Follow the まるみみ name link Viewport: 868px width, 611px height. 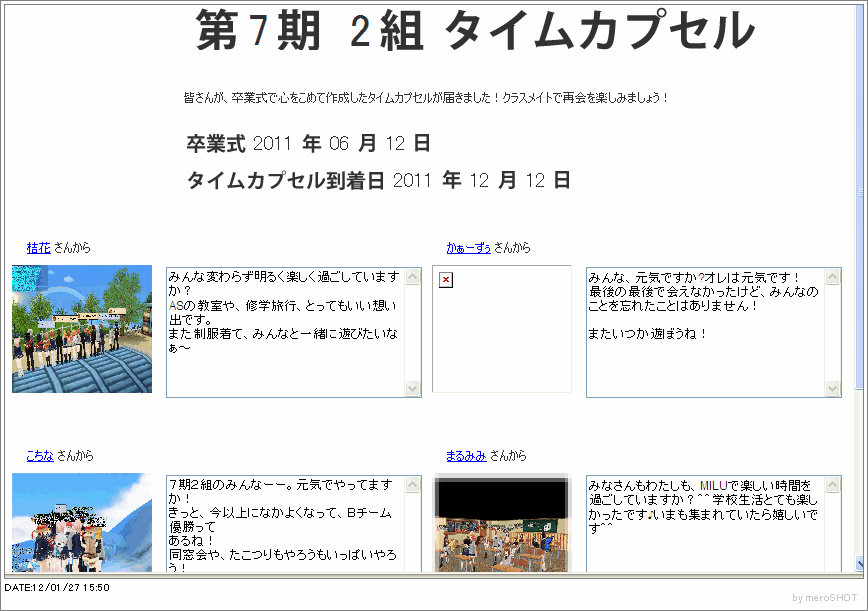[466, 456]
